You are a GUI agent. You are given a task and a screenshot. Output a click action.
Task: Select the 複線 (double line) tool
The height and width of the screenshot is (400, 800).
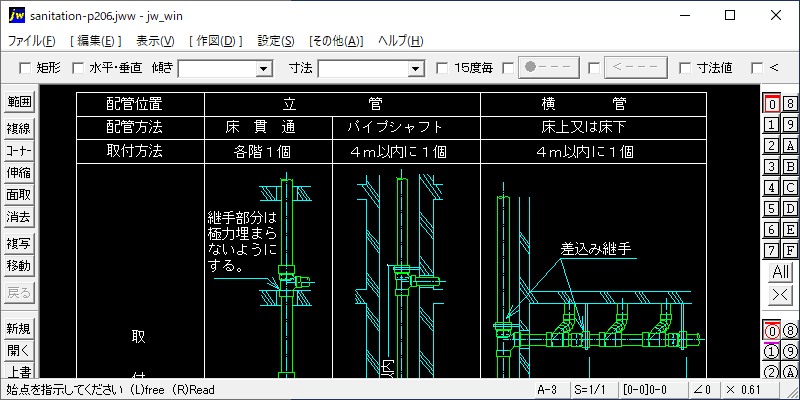pyautogui.click(x=19, y=129)
